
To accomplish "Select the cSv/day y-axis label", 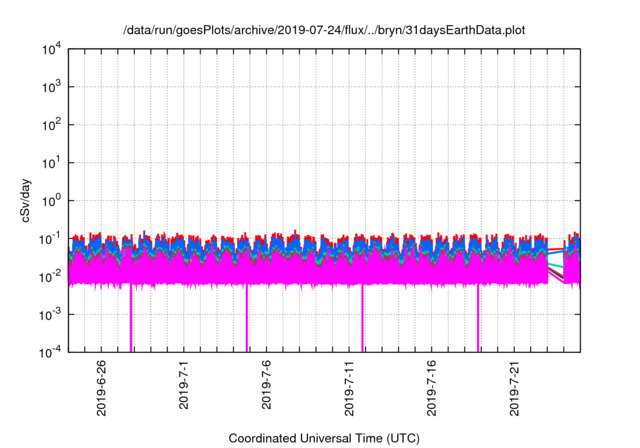I will coord(26,200).
